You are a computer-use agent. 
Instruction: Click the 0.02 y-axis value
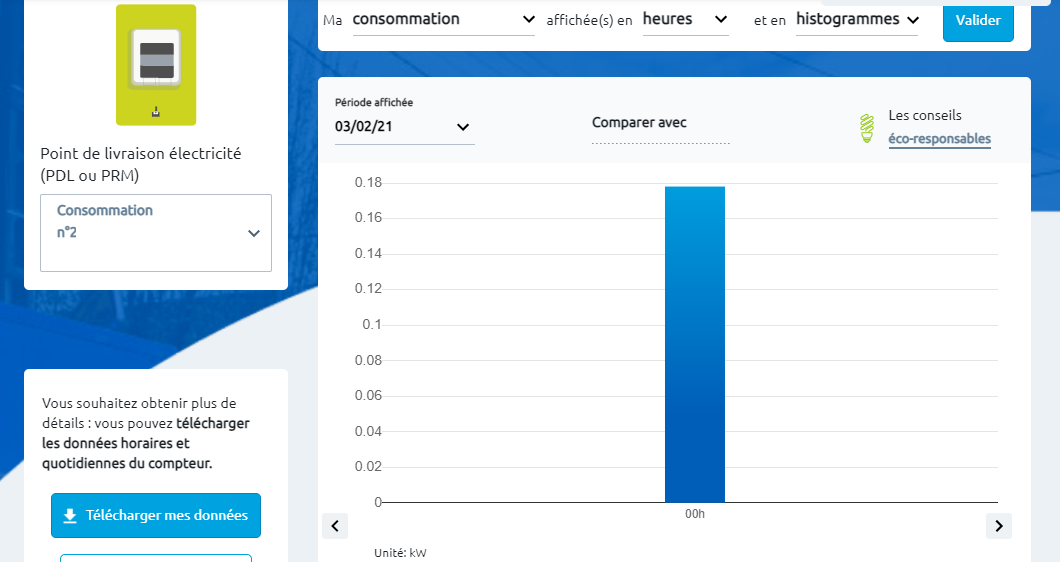pos(368,467)
